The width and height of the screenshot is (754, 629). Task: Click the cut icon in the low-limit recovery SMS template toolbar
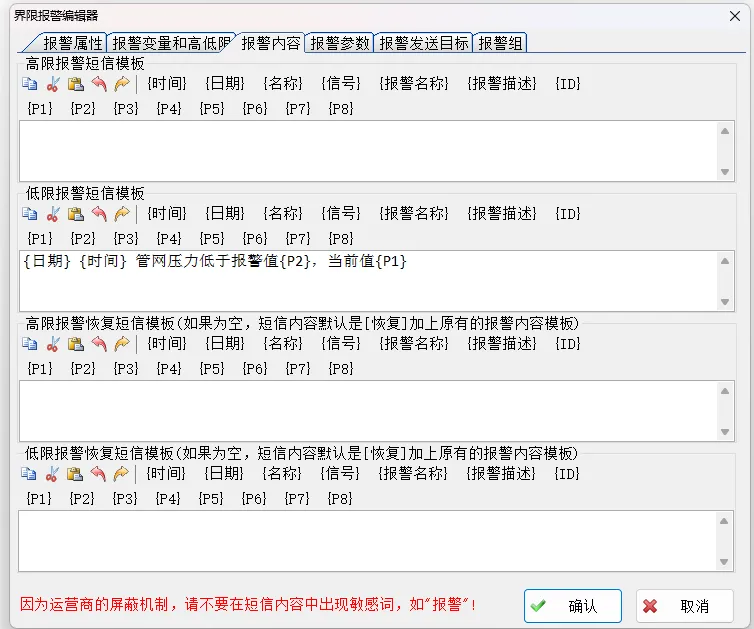point(53,474)
